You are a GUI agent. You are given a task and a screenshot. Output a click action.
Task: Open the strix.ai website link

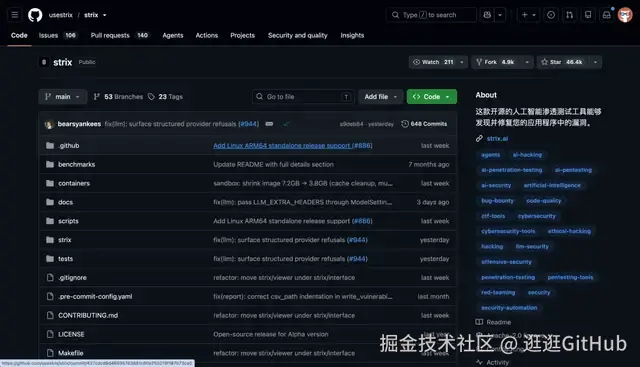(x=497, y=138)
